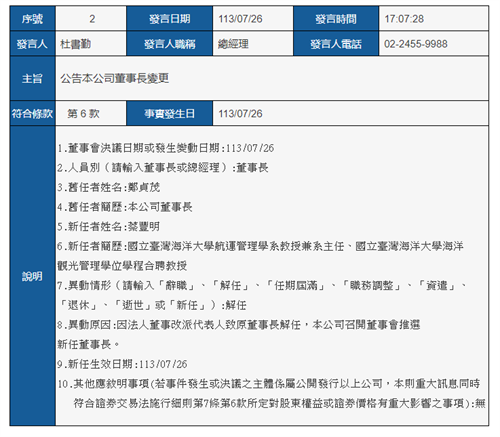Click item 9 effective date 113/07/26
The height and width of the screenshot is (437, 500).
pos(122,364)
